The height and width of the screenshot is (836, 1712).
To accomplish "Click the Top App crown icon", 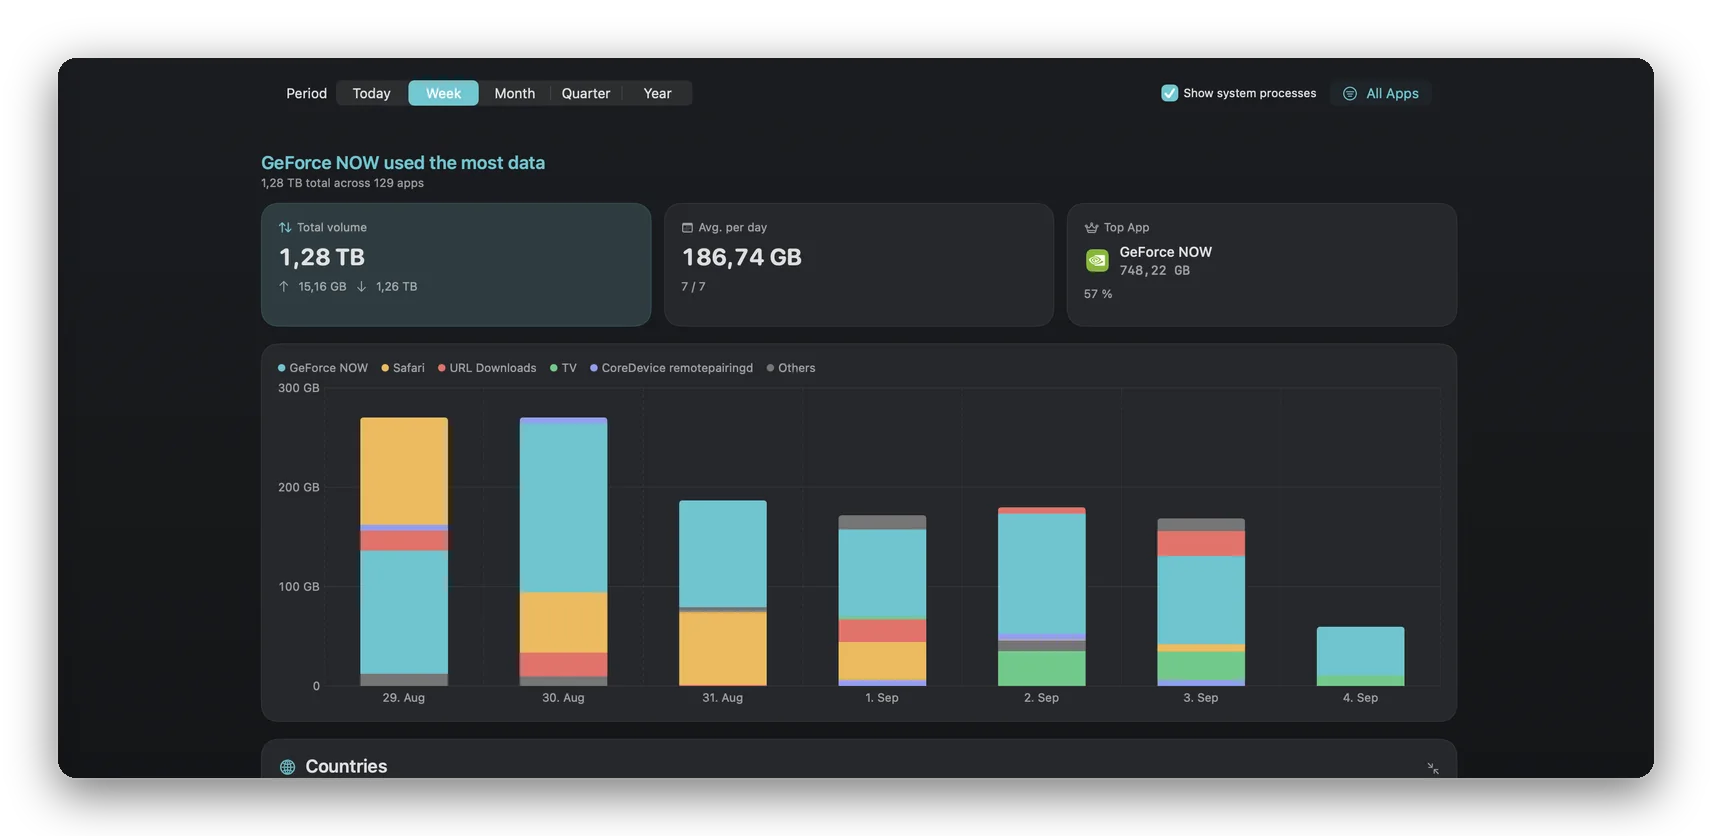I will pos(1091,227).
